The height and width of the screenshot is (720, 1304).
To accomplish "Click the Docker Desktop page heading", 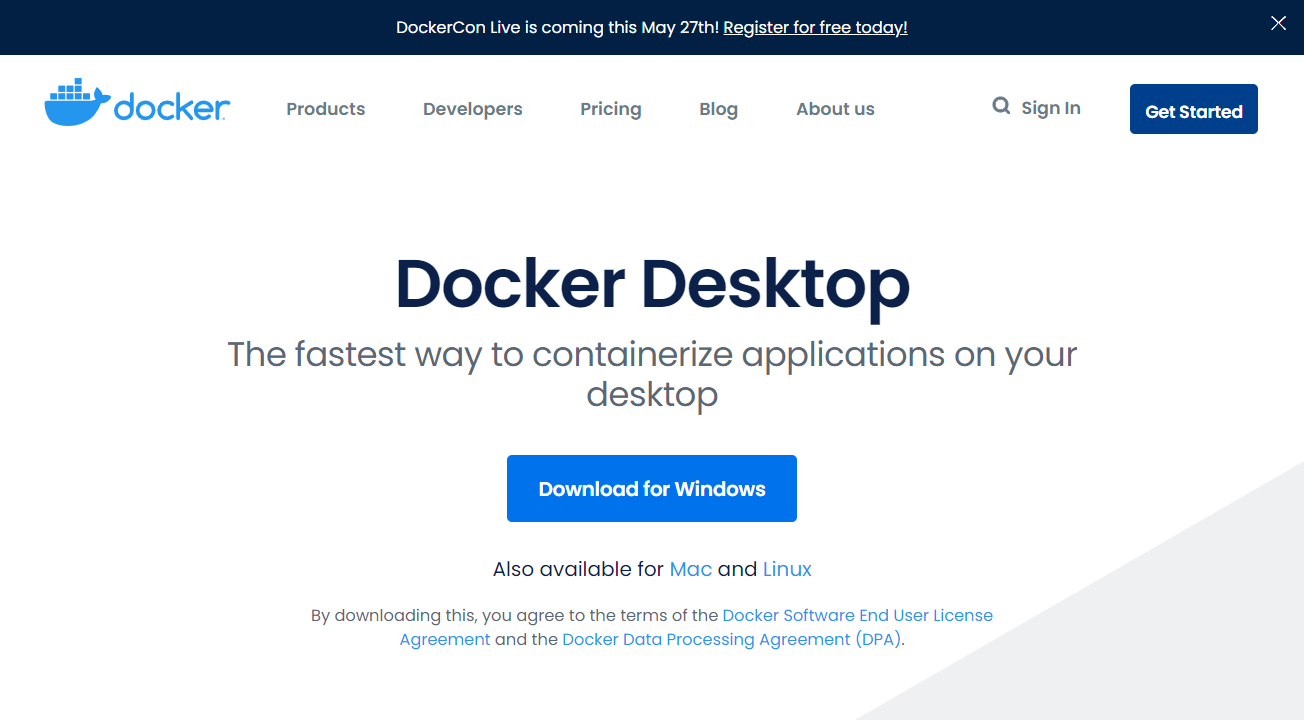I will (x=652, y=287).
